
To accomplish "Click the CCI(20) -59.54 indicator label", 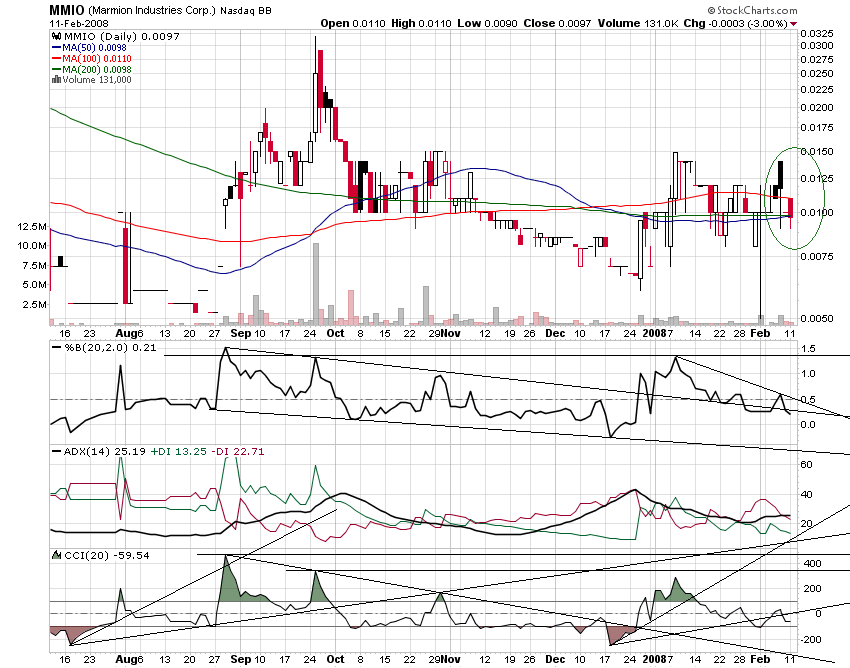I will pyautogui.click(x=106, y=555).
